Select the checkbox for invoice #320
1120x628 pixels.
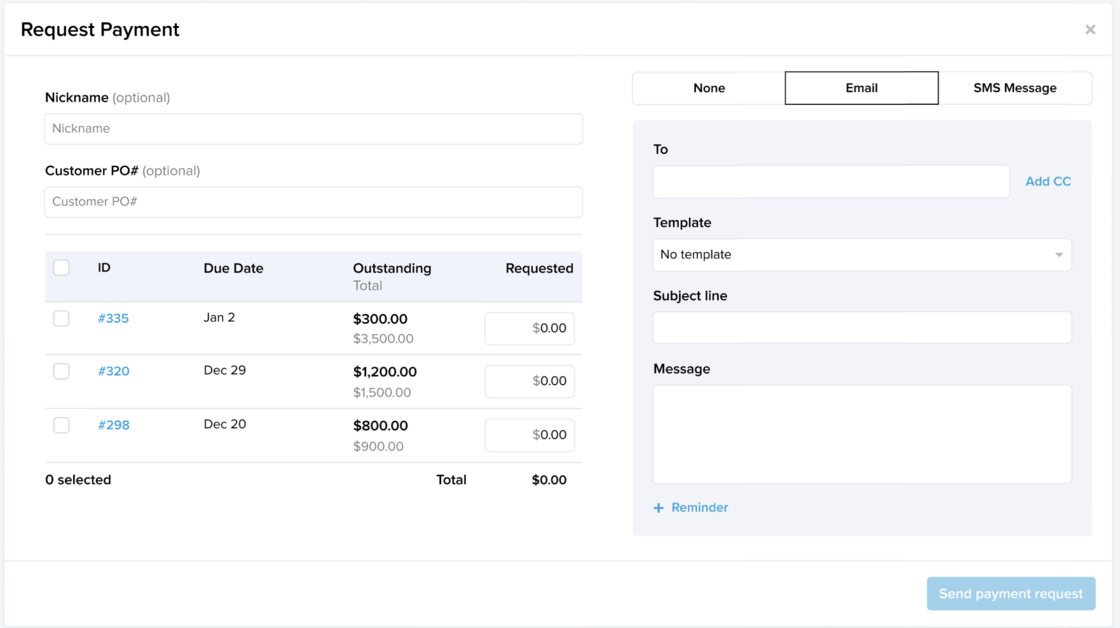click(x=61, y=371)
